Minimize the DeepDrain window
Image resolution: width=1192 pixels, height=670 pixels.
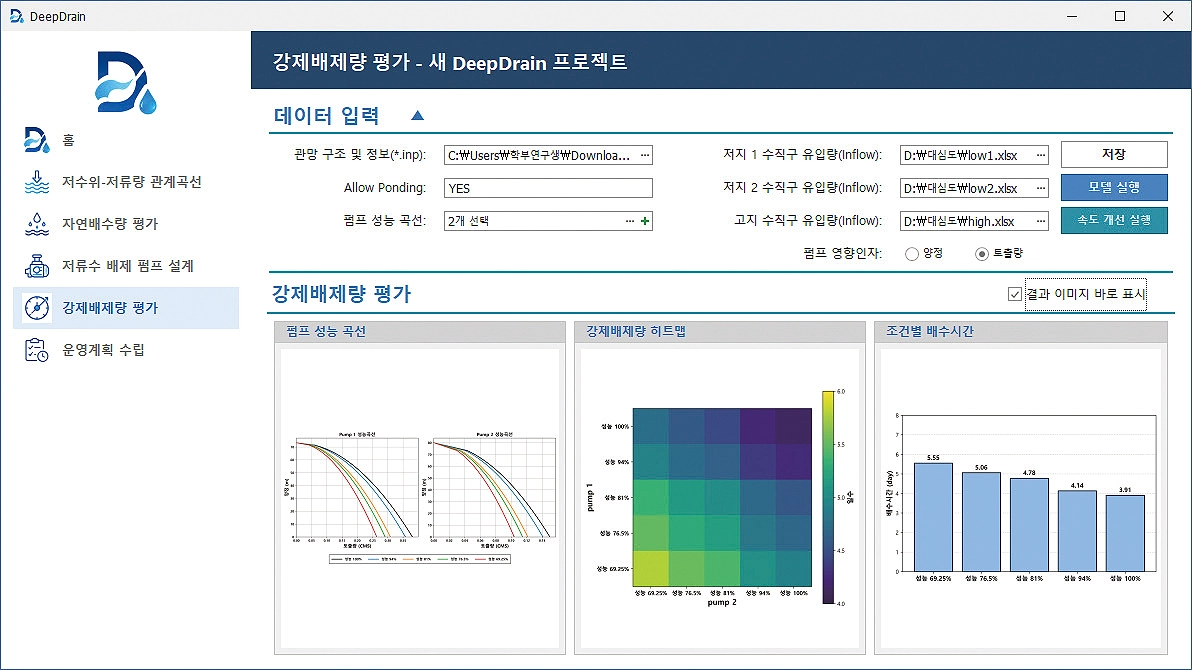click(x=1072, y=16)
